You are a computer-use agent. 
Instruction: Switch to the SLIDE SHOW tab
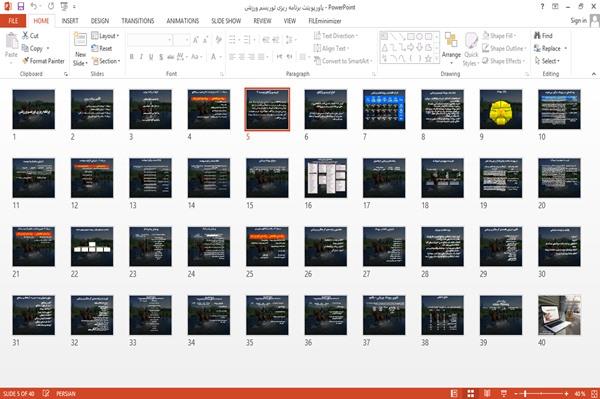(226, 21)
